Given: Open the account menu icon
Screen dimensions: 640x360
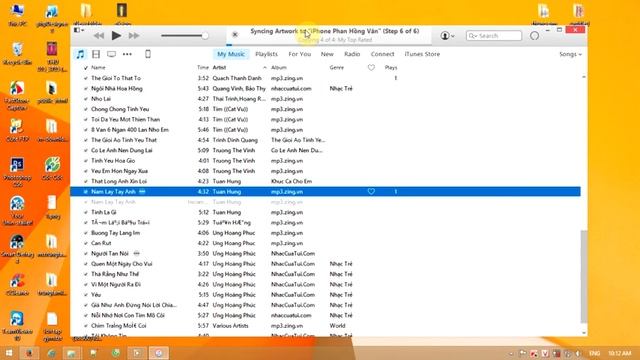Looking at the screenshot, I should coord(447,36).
